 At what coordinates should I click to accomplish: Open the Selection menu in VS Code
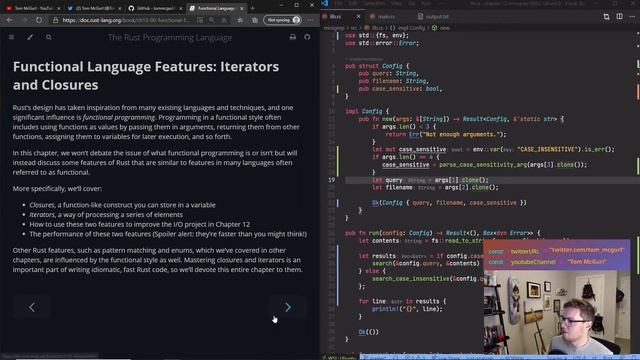374,3
